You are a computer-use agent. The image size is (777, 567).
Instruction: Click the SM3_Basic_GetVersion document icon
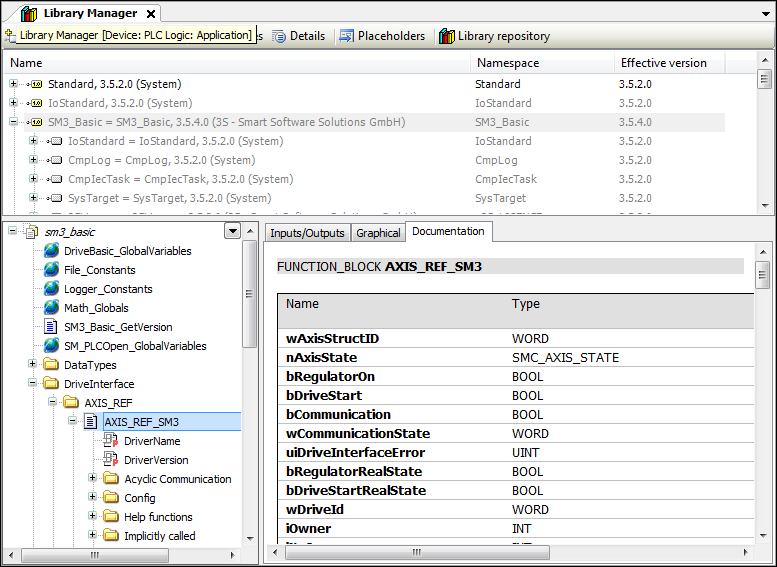click(51, 327)
